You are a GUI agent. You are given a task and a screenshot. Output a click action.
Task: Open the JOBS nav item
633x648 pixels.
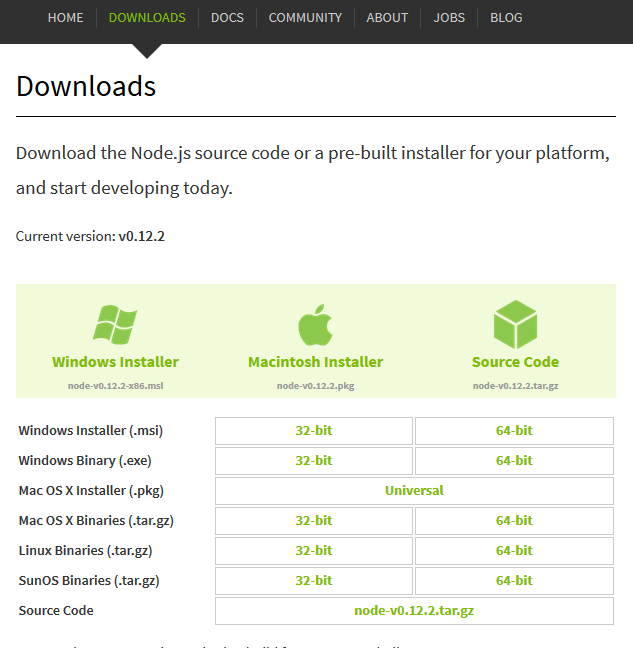pos(449,18)
